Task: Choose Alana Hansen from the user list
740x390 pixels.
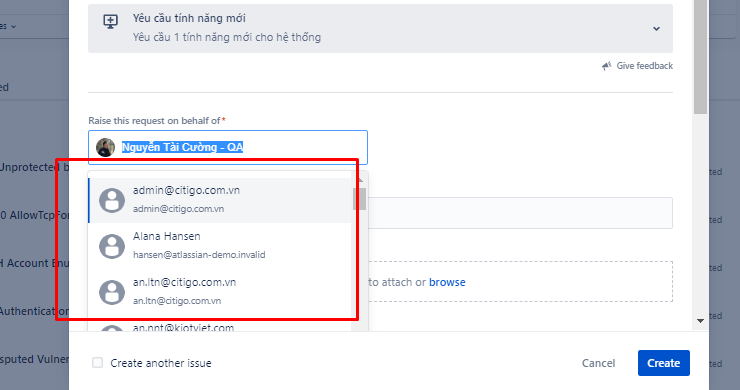Action: pos(220,246)
